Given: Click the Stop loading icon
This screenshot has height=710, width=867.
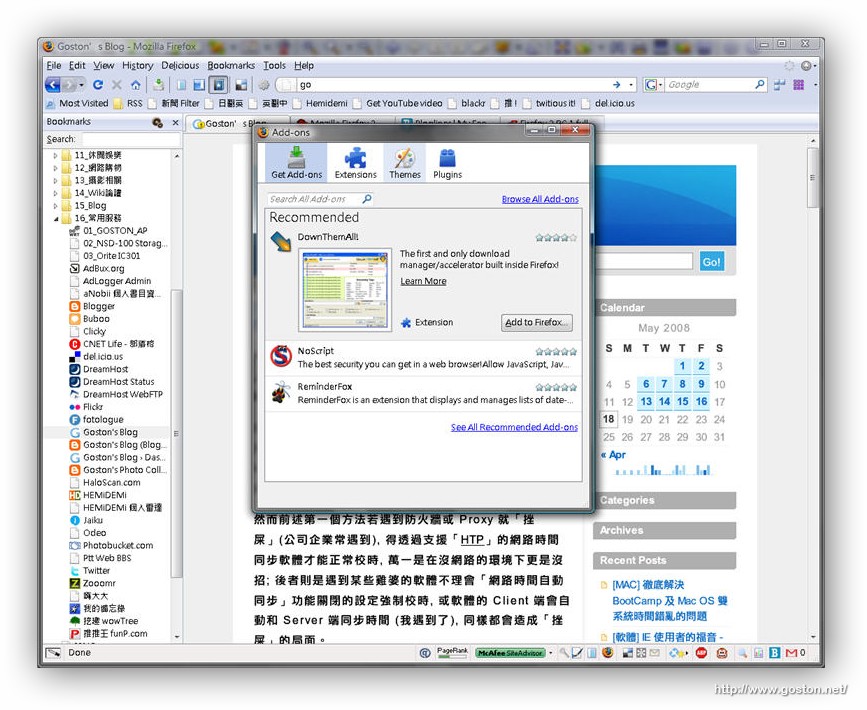Looking at the screenshot, I should pos(117,85).
